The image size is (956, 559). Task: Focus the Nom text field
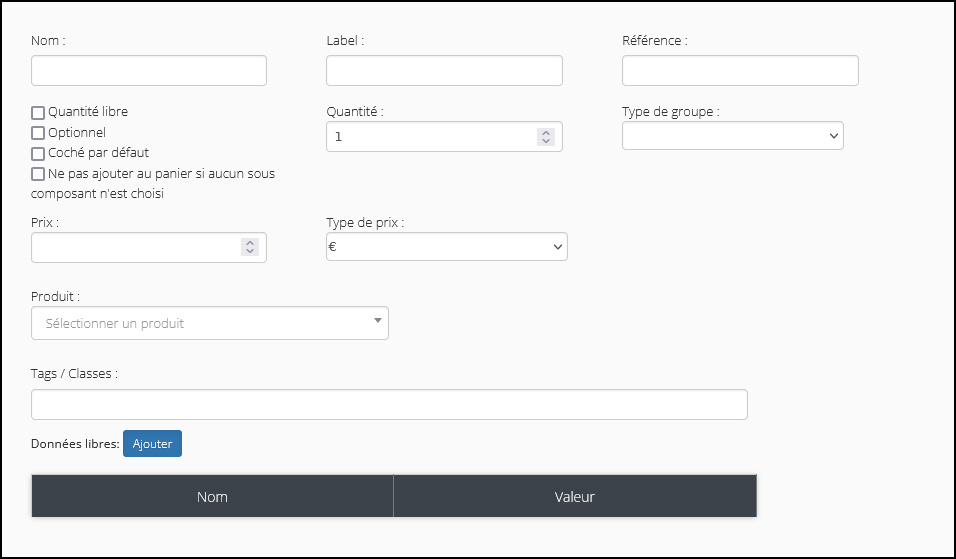click(149, 71)
